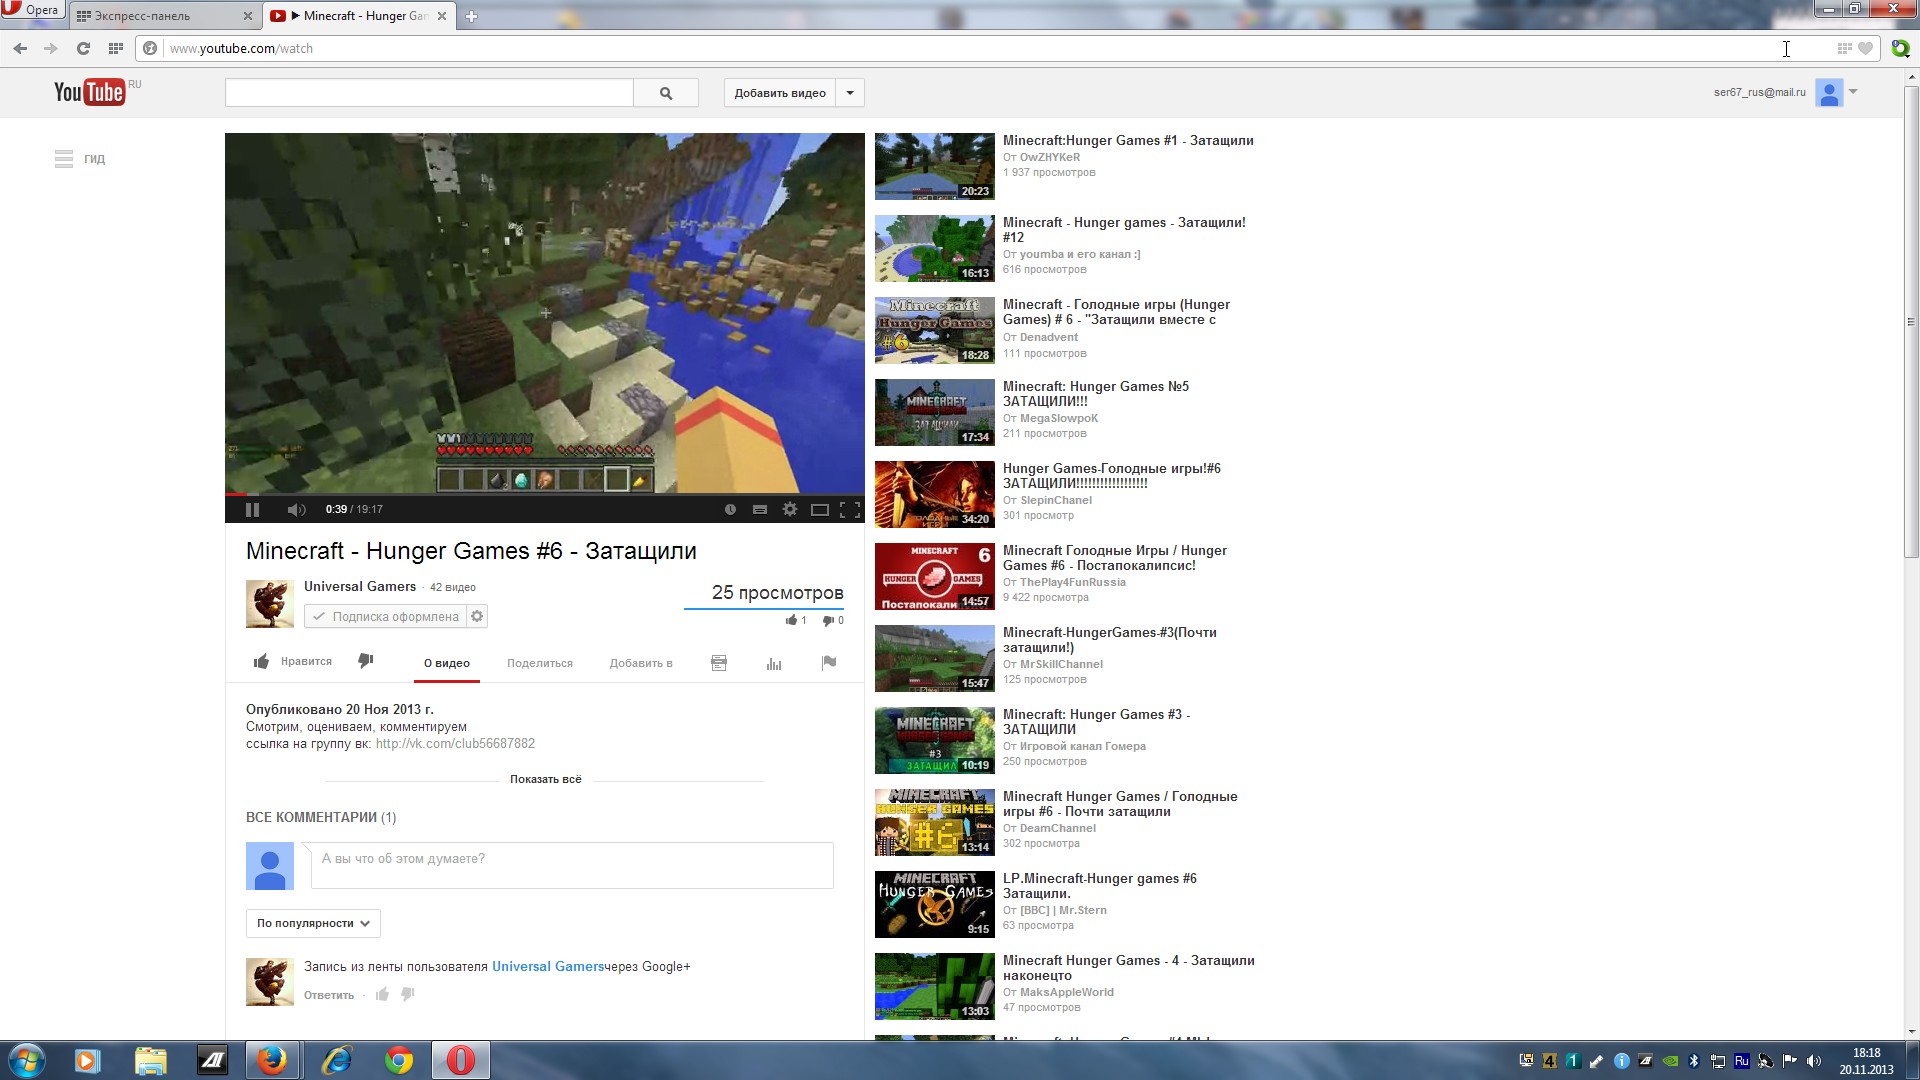Open the page security badge in address bar
The height and width of the screenshot is (1080, 1920).
[x=150, y=48]
